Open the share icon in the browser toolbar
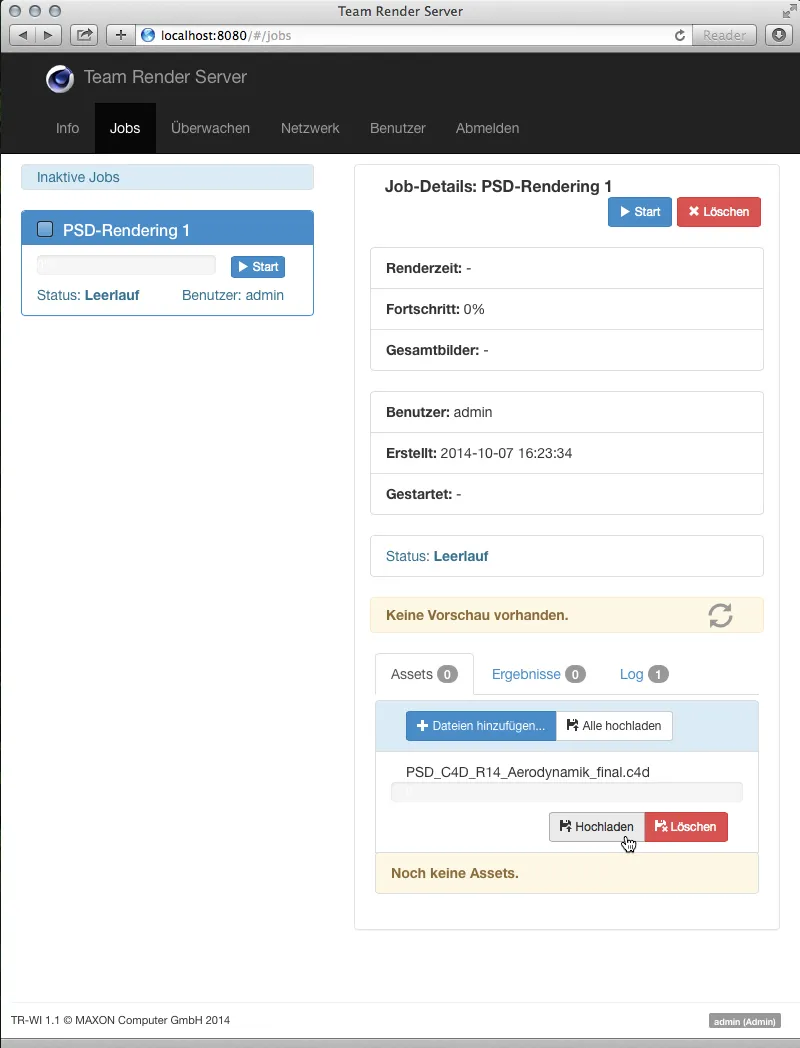Image resolution: width=800 pixels, height=1048 pixels. tap(84, 34)
